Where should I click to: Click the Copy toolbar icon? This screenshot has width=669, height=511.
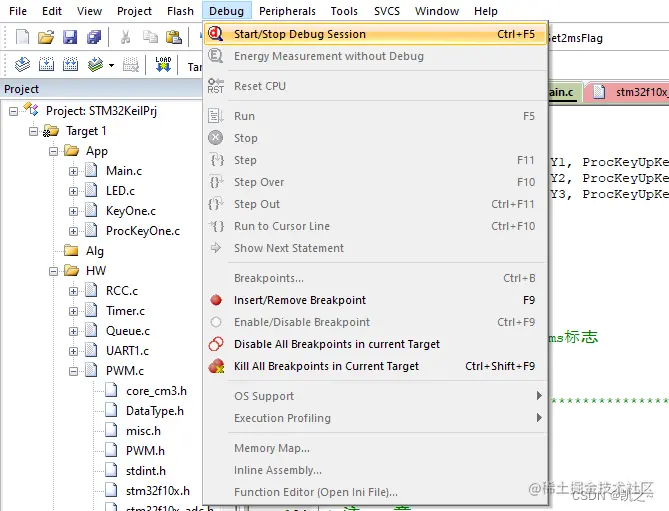[x=150, y=37]
